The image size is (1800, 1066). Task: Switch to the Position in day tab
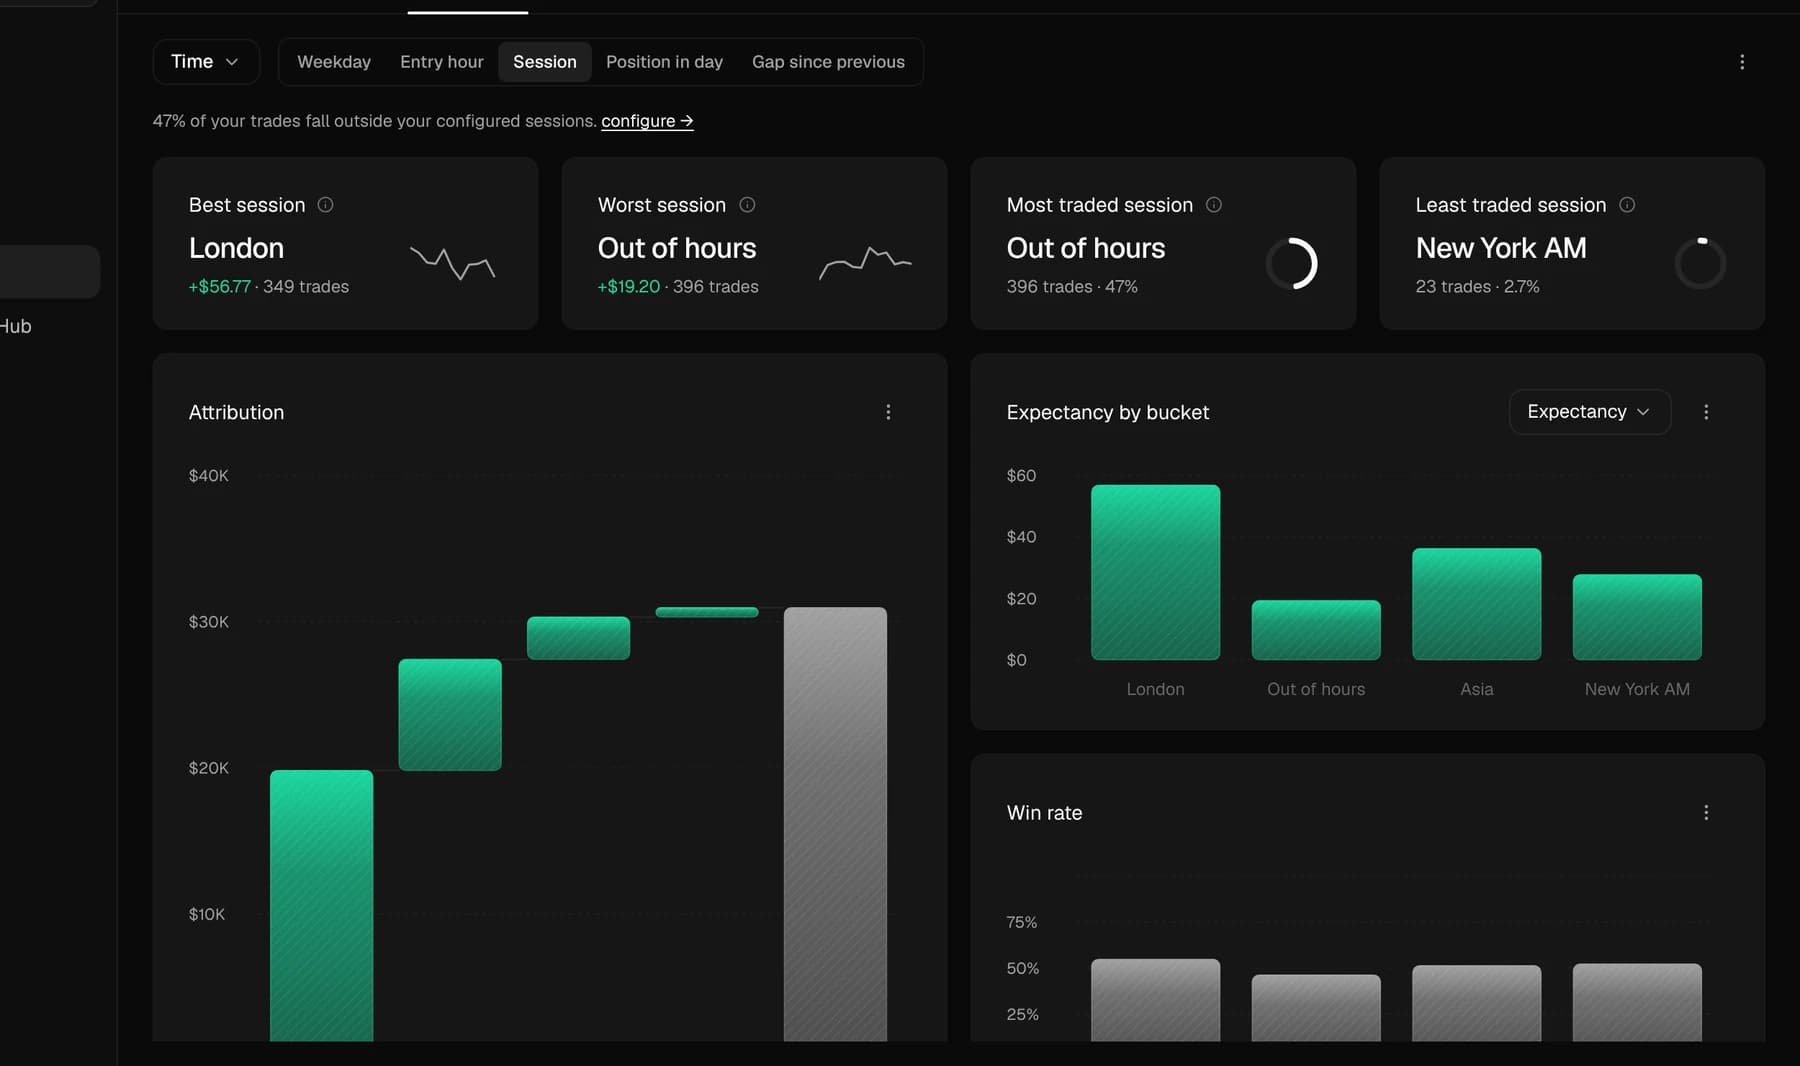click(664, 62)
